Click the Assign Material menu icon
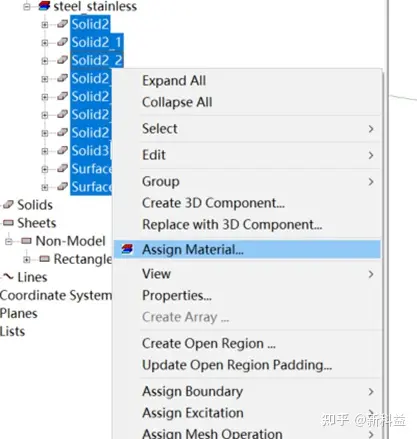This screenshot has width=417, height=439. pos(127,249)
